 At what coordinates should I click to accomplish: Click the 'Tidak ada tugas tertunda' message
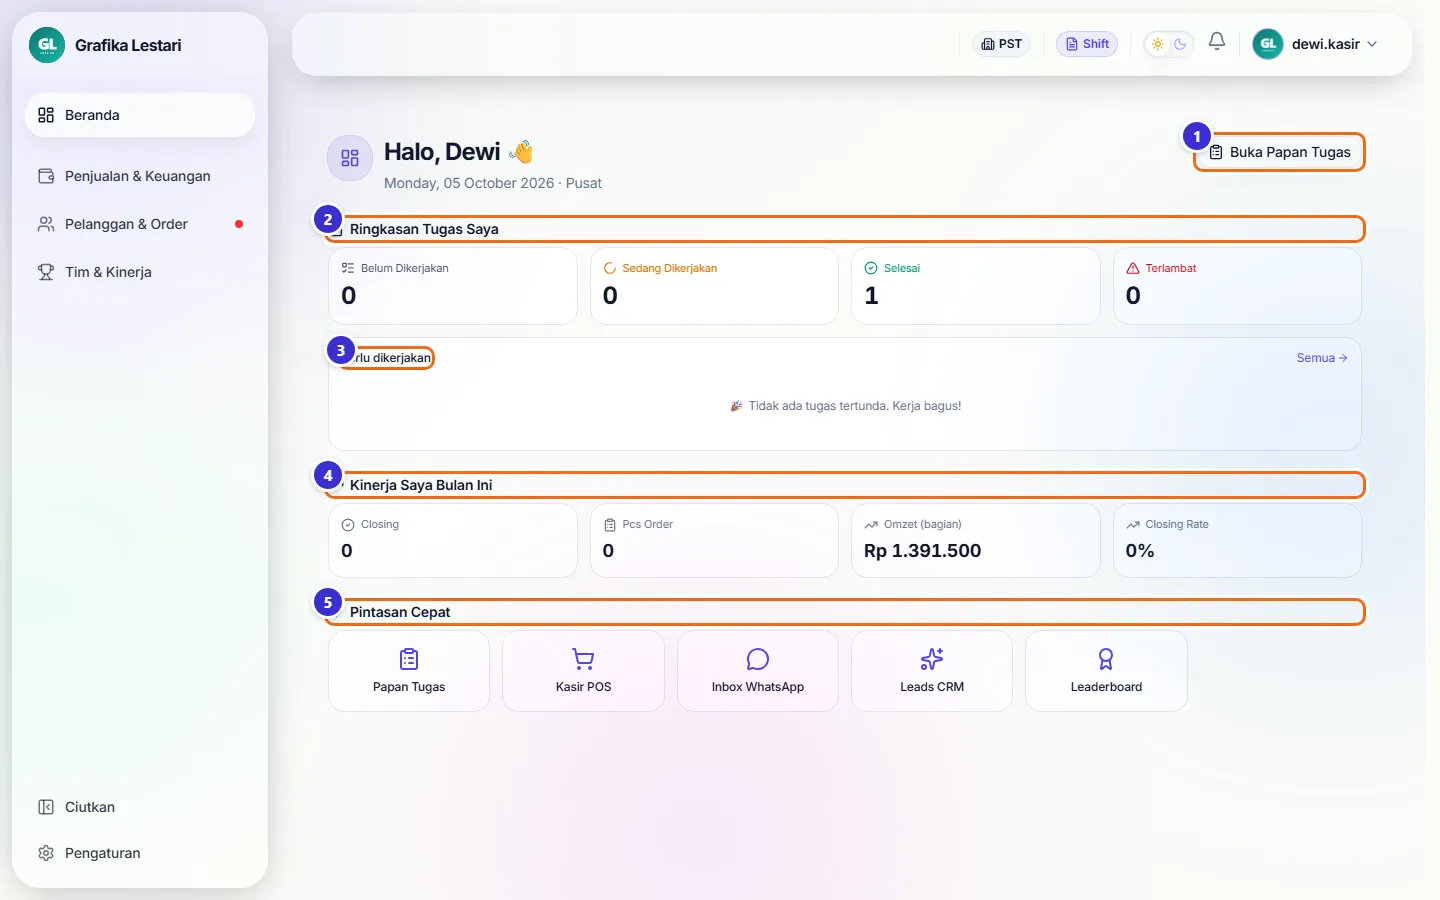pos(846,406)
